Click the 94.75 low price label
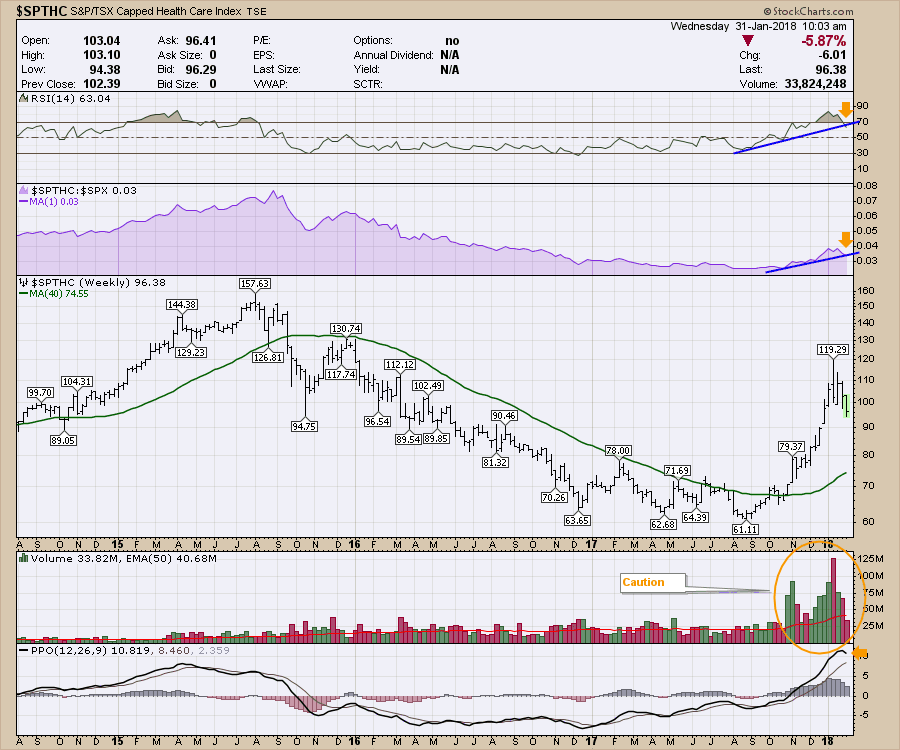This screenshot has width=900, height=750. tap(305, 427)
